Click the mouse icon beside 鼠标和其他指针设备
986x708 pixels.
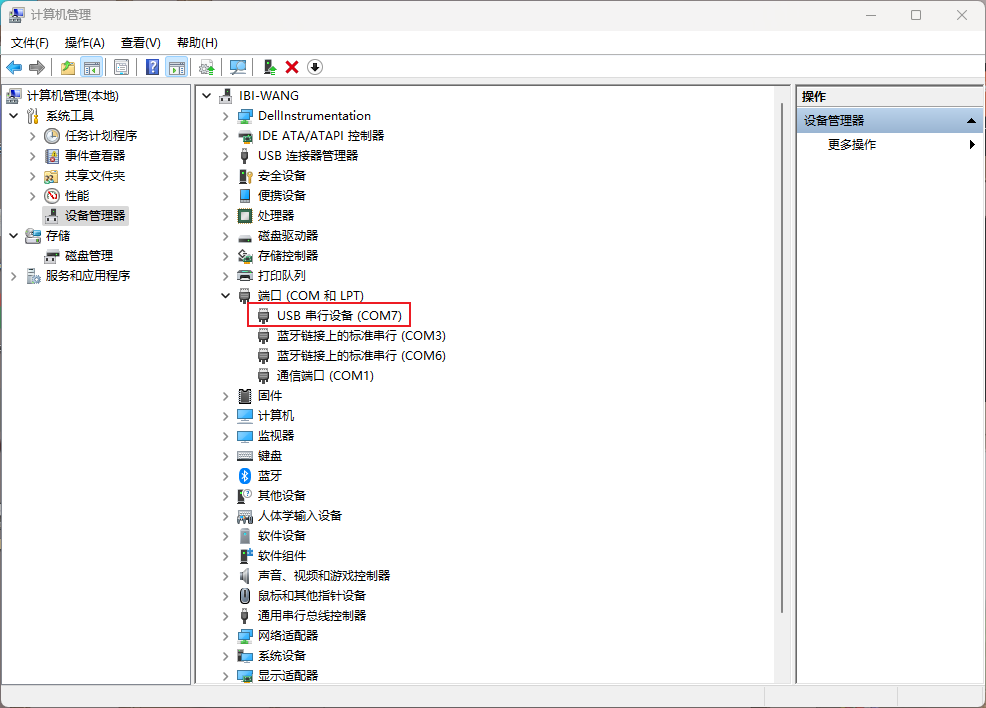click(x=245, y=595)
